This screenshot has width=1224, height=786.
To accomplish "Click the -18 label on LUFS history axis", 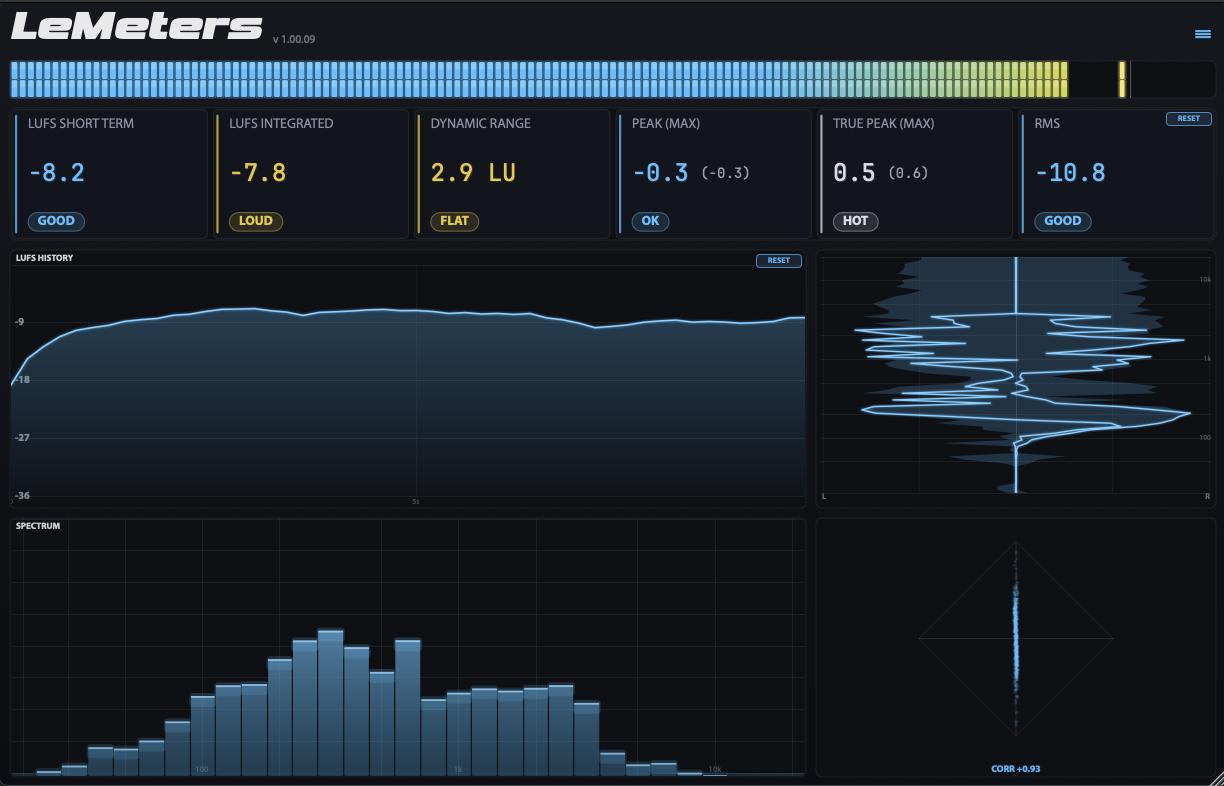I will (x=22, y=380).
